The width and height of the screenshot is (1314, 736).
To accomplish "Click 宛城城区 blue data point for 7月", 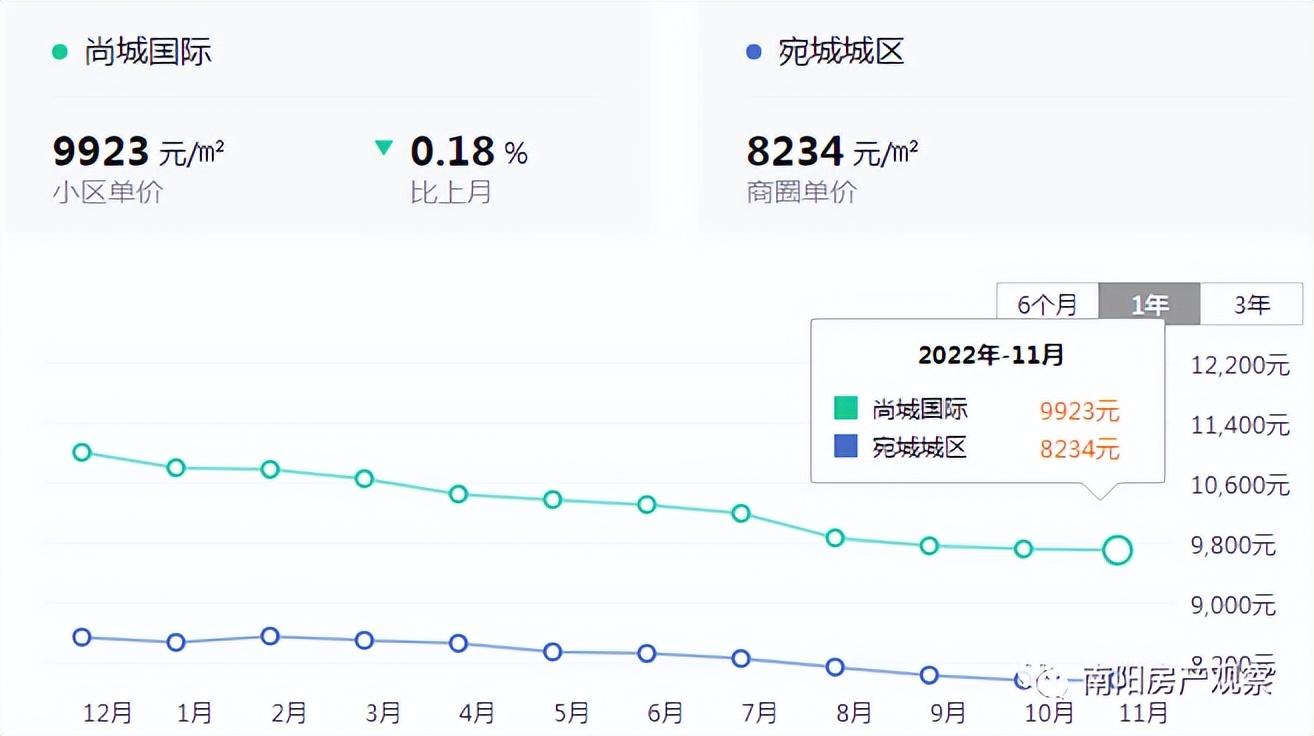I will coord(741,658).
